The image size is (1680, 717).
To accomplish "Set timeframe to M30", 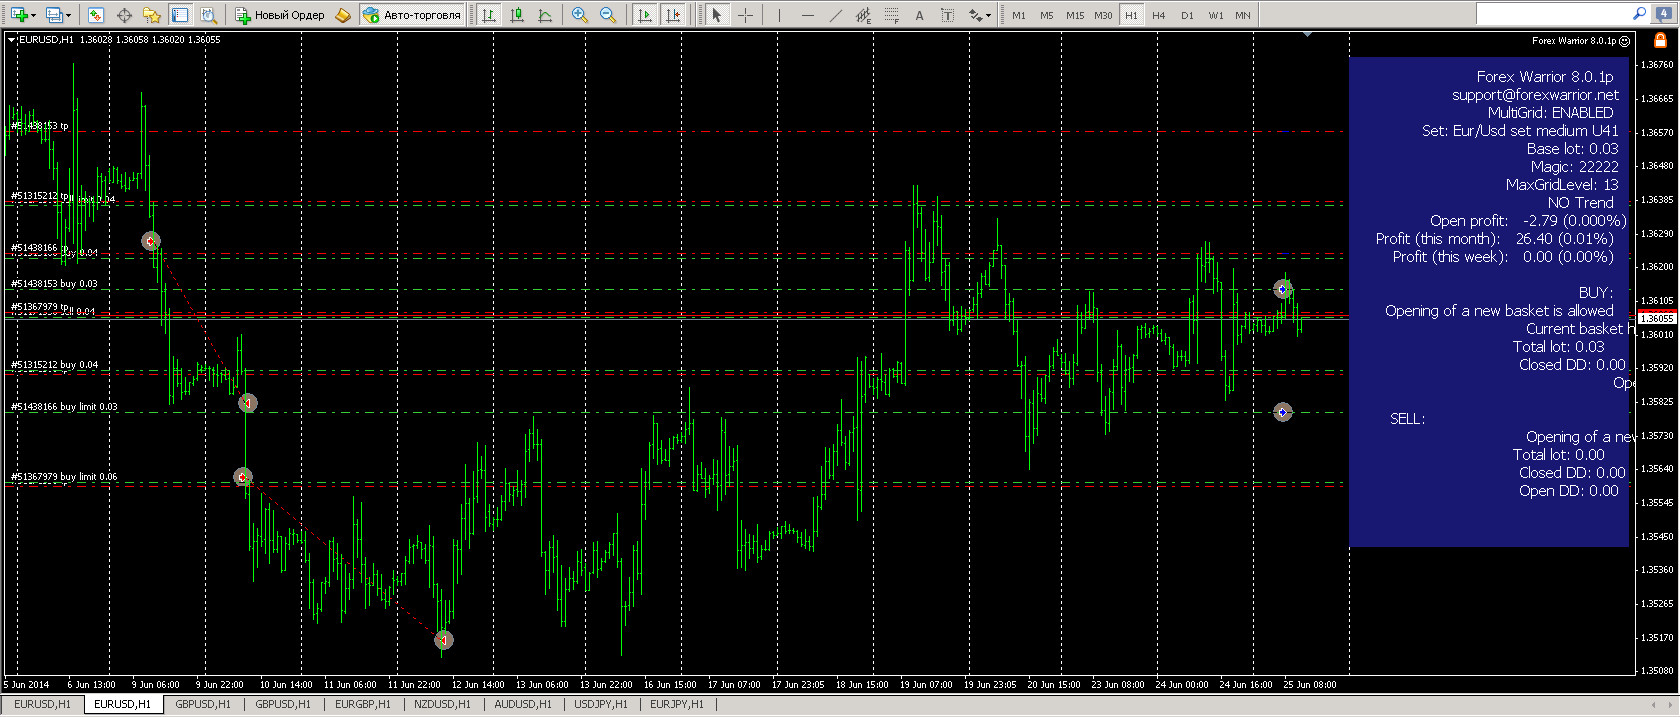I will click(1103, 15).
